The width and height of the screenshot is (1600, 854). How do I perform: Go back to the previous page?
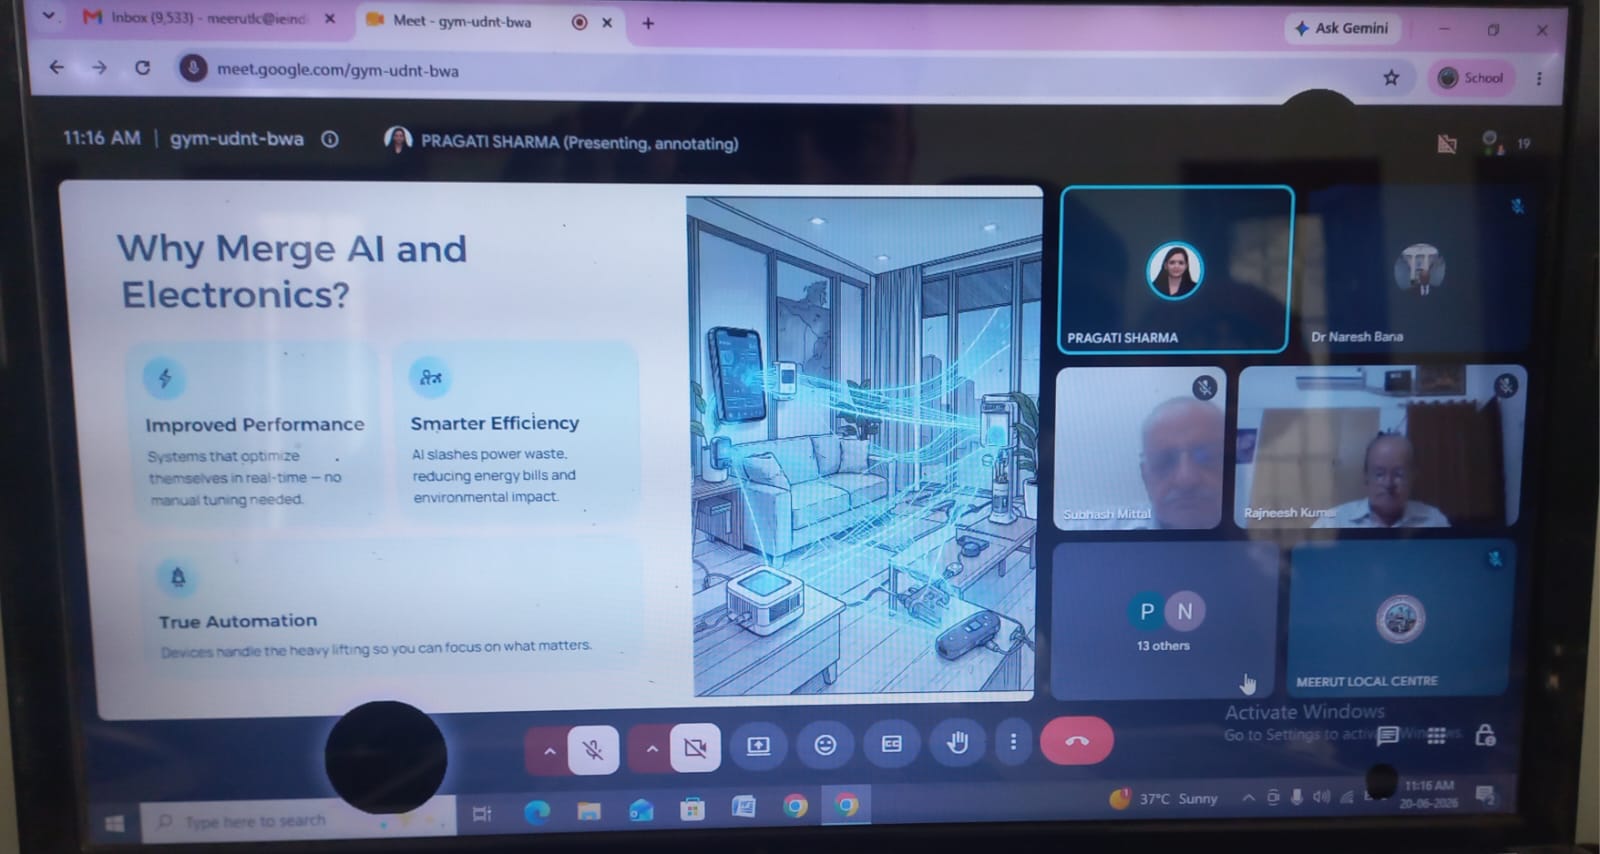(57, 67)
